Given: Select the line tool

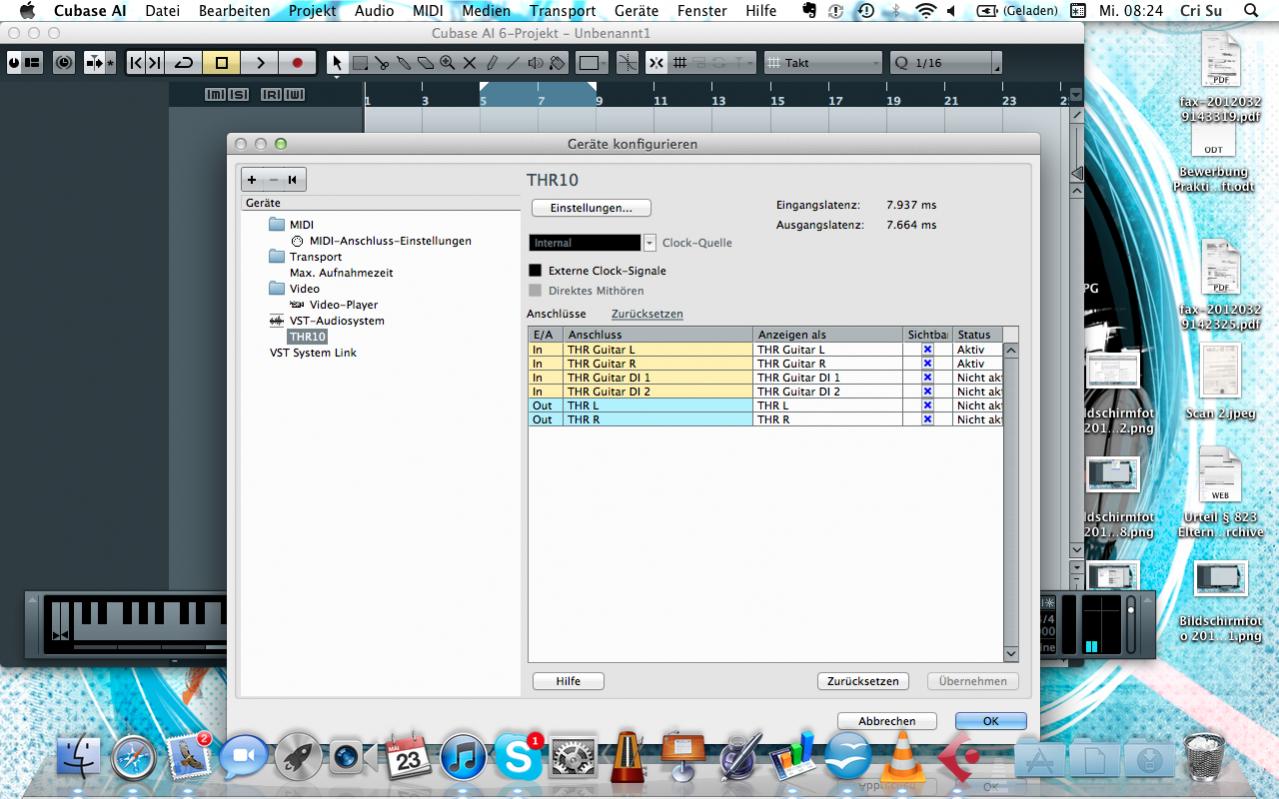Looking at the screenshot, I should (x=513, y=62).
